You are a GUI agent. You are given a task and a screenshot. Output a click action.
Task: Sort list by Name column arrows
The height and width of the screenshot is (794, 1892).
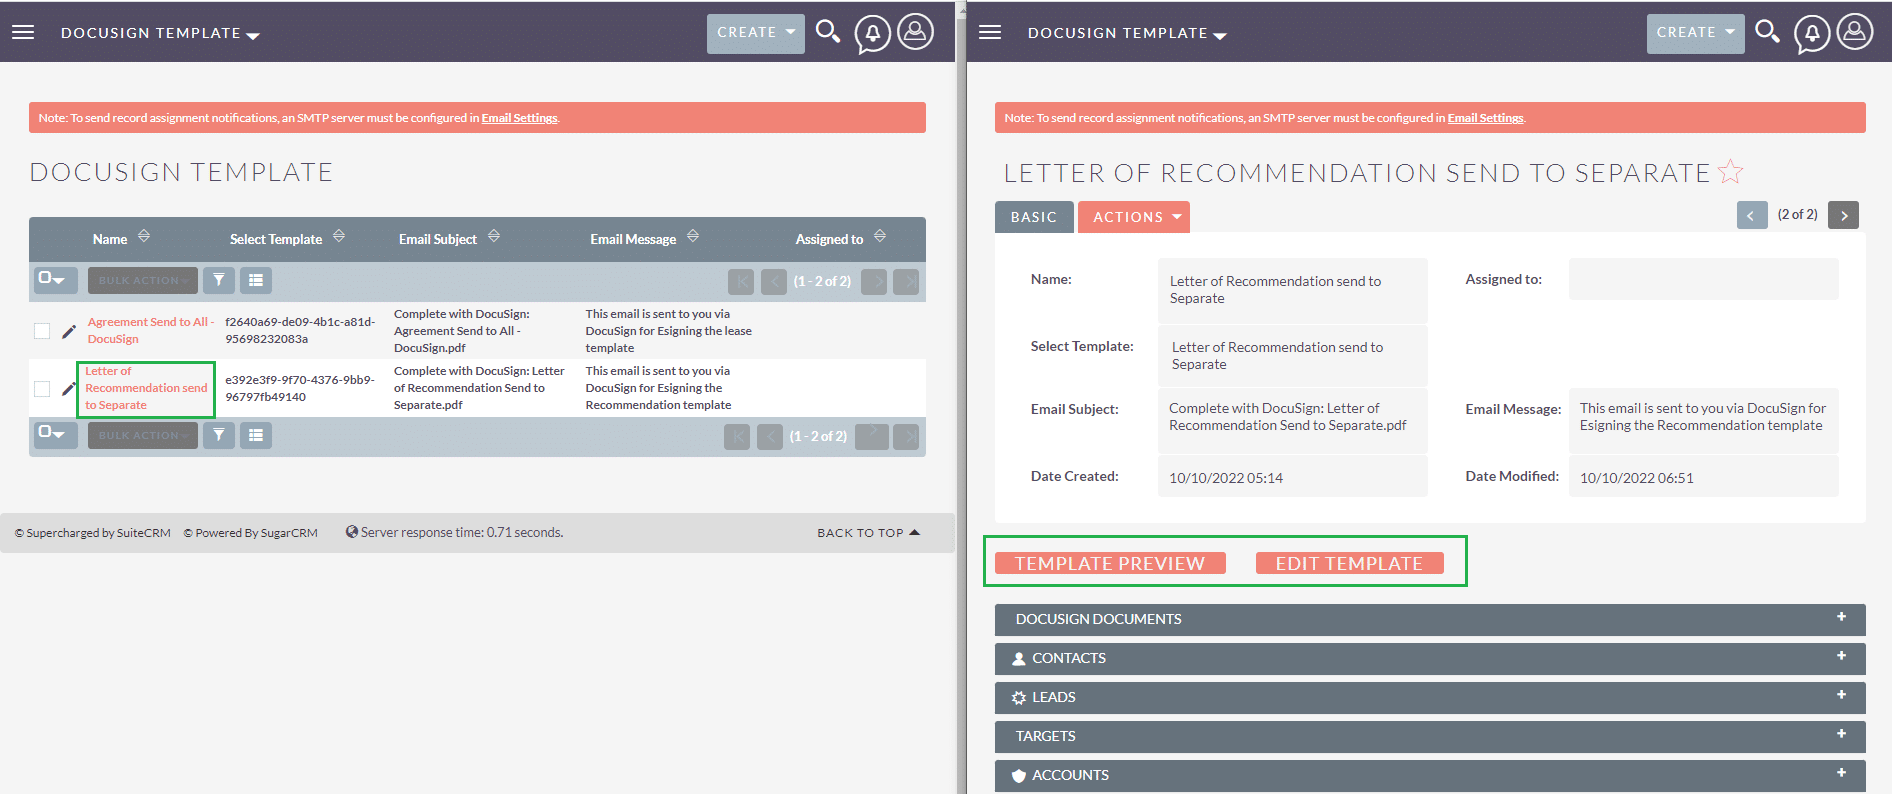click(x=144, y=236)
